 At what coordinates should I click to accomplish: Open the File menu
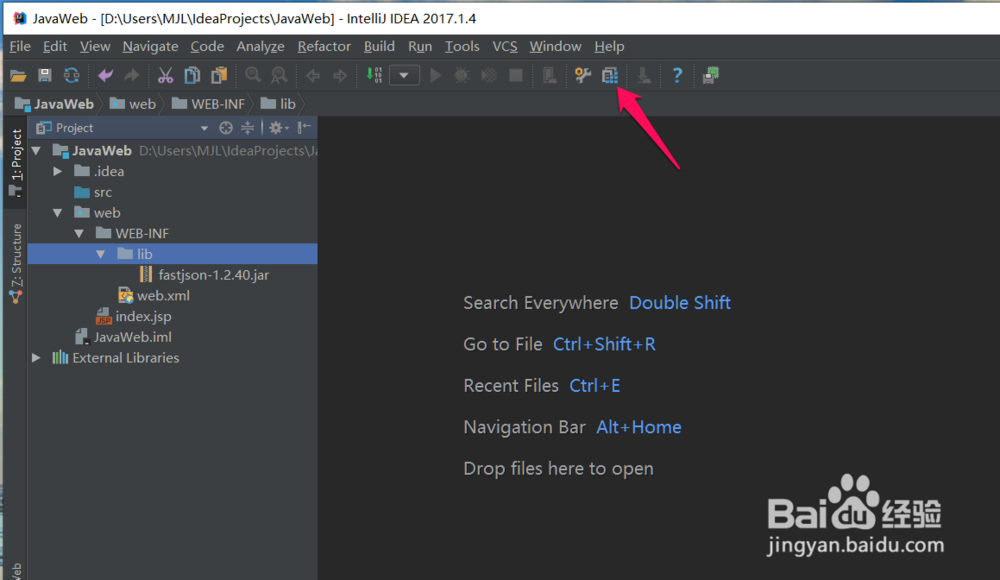pos(20,47)
